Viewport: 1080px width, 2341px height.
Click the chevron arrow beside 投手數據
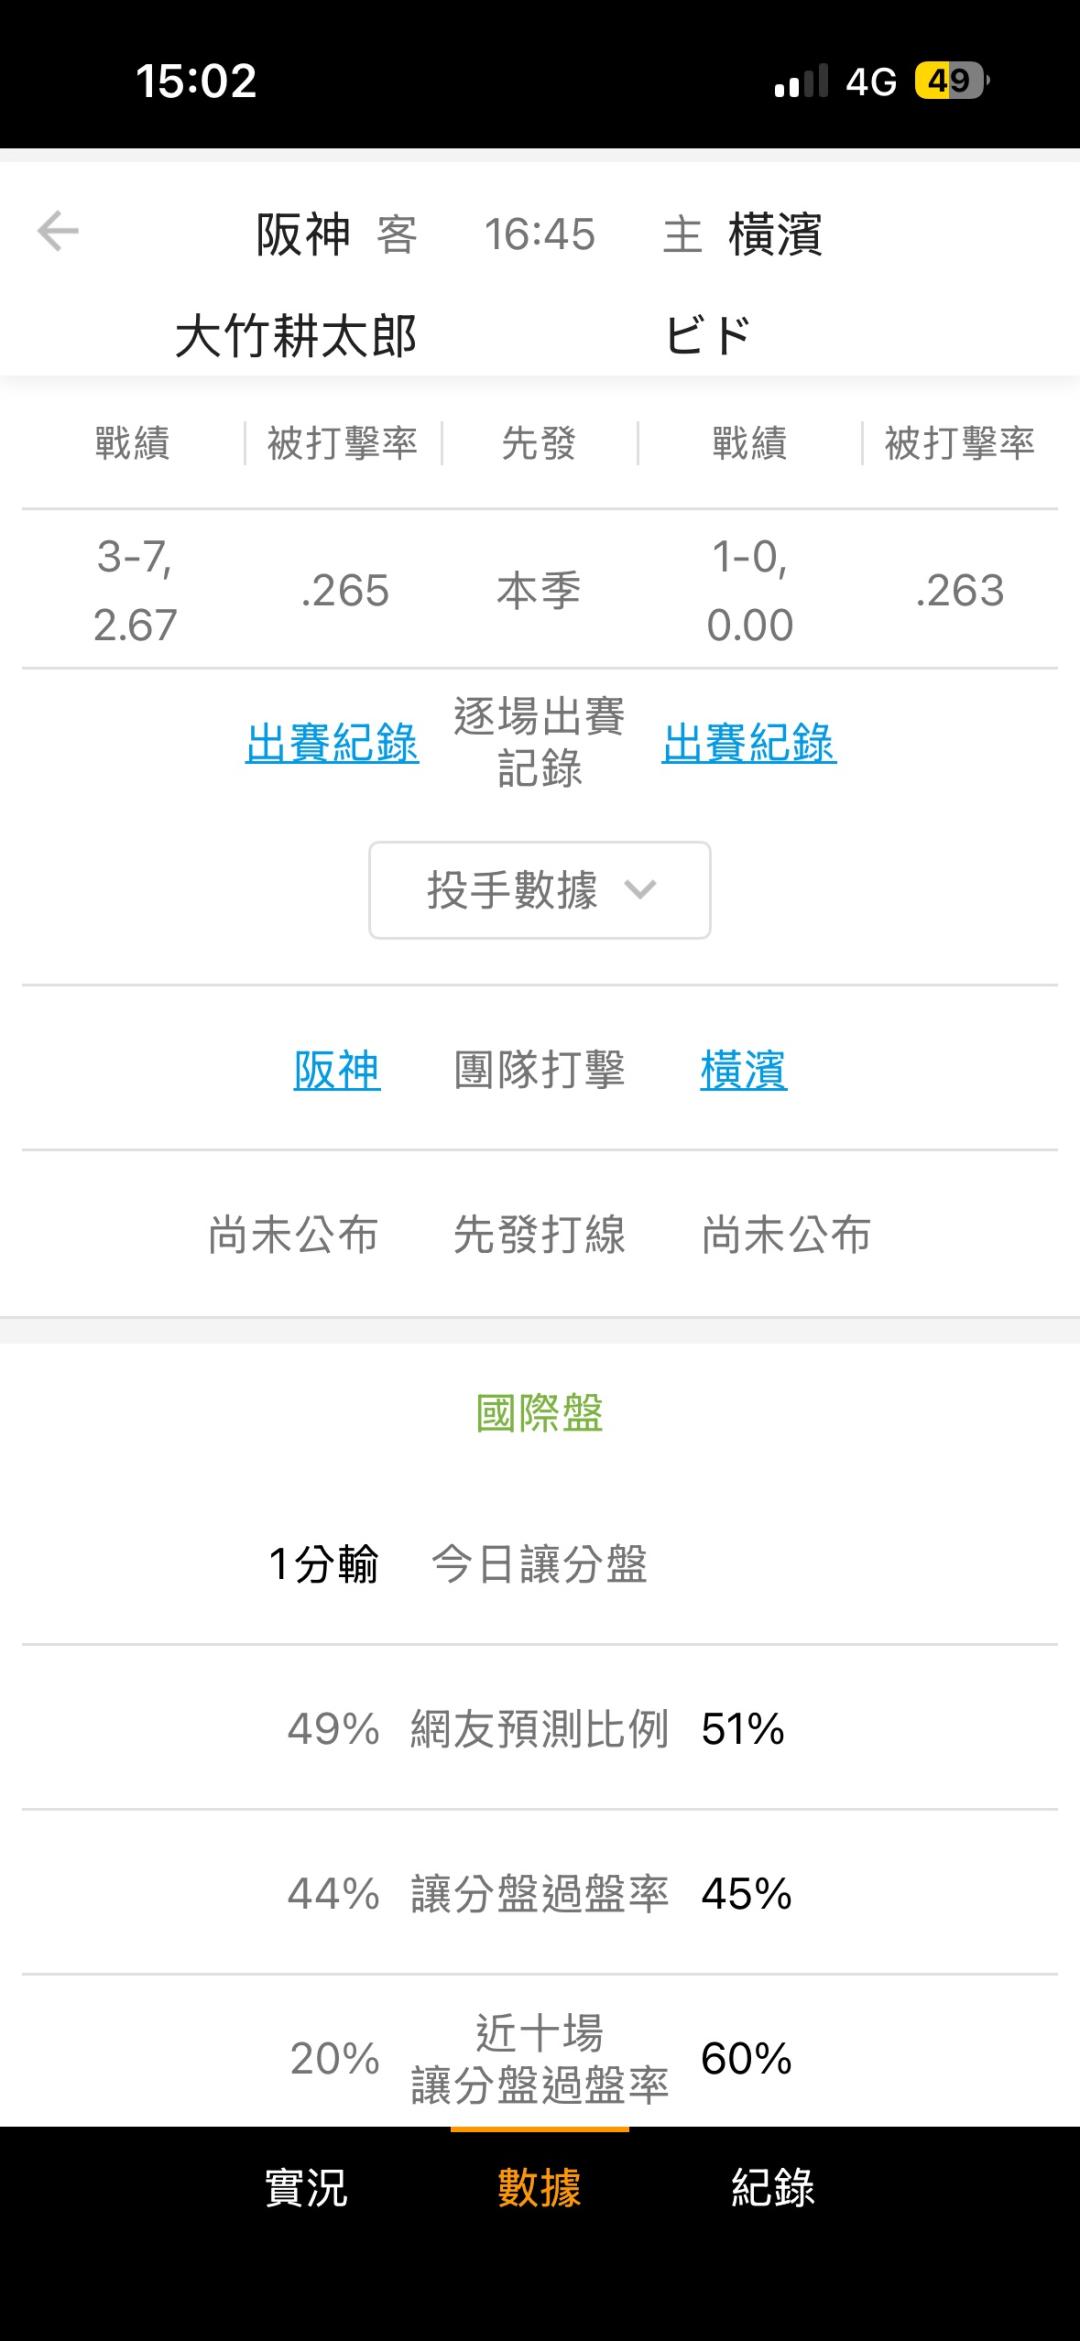(x=640, y=889)
